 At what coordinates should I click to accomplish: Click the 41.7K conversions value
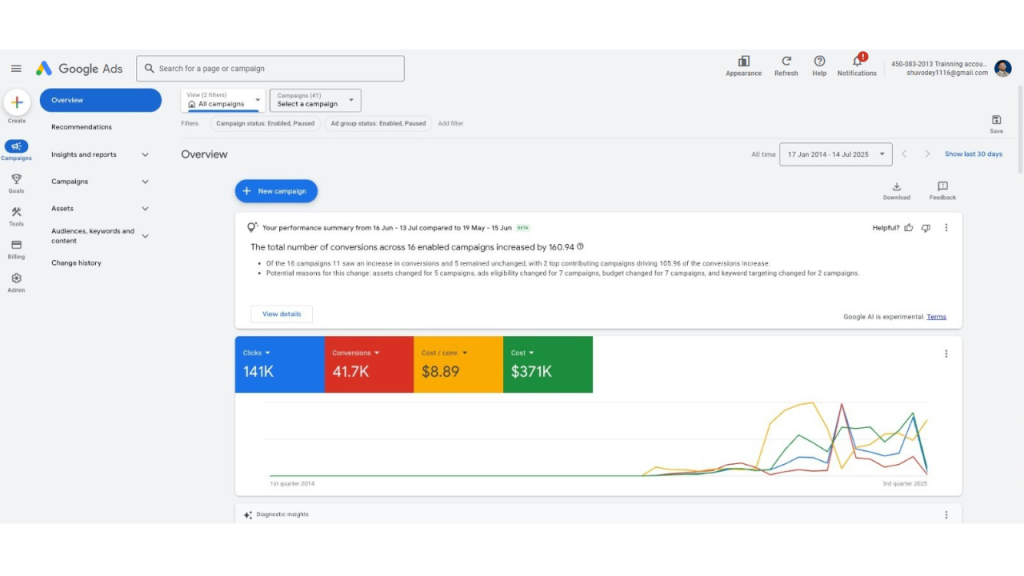tap(351, 372)
